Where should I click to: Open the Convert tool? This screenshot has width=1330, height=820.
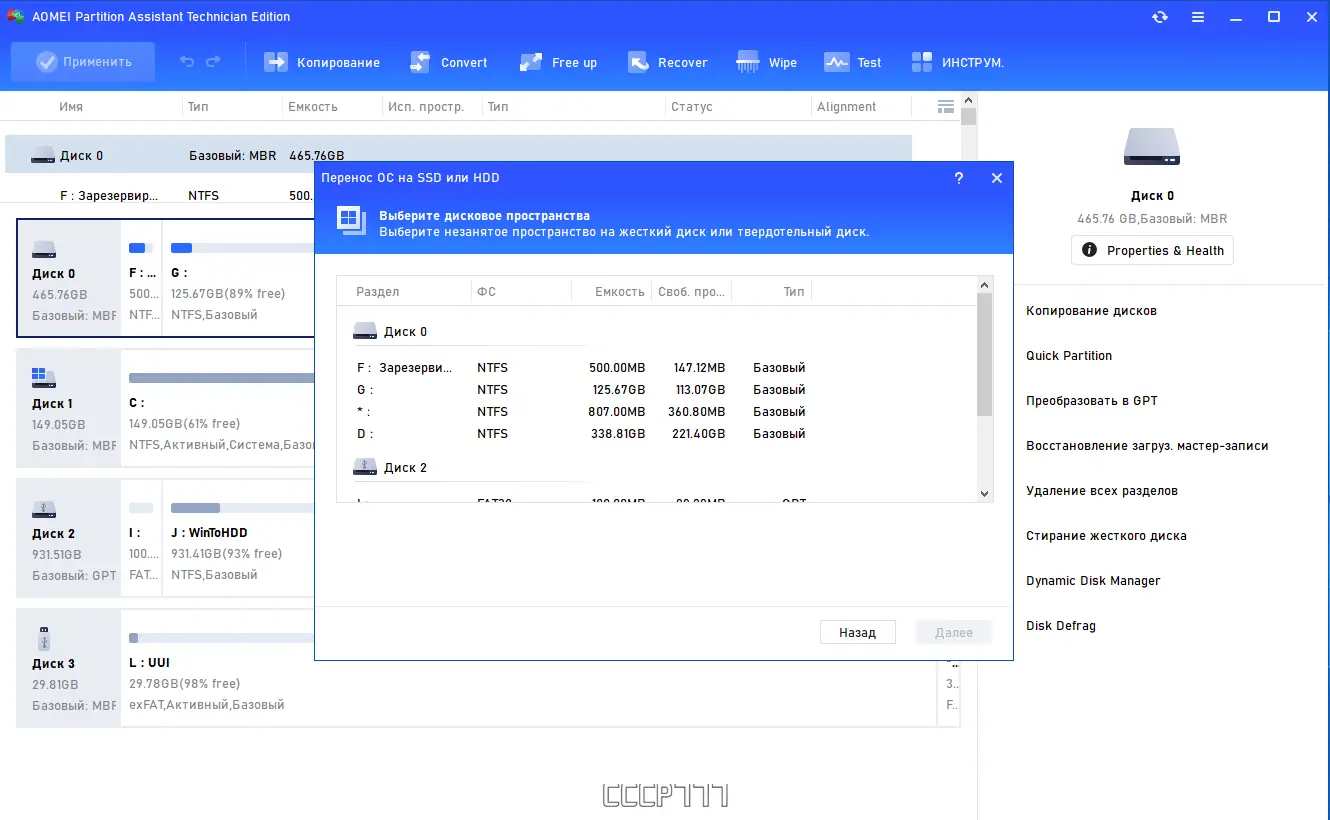(x=449, y=62)
